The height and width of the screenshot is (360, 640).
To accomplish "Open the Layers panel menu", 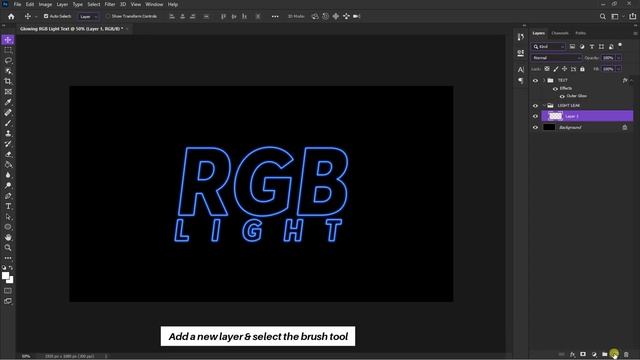I will point(635,33).
